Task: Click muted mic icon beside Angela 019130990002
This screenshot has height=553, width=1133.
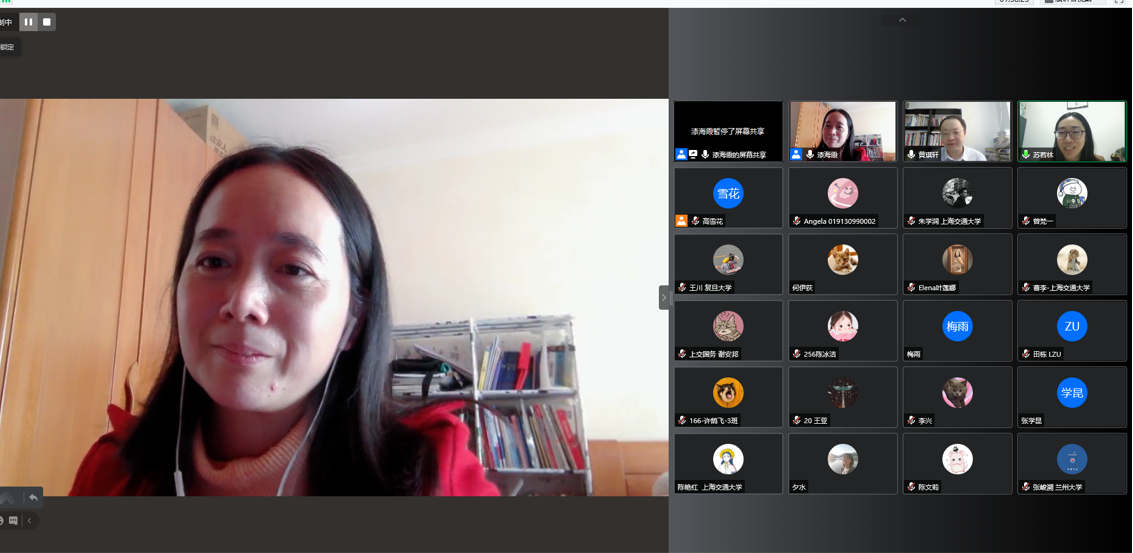Action: (x=796, y=220)
